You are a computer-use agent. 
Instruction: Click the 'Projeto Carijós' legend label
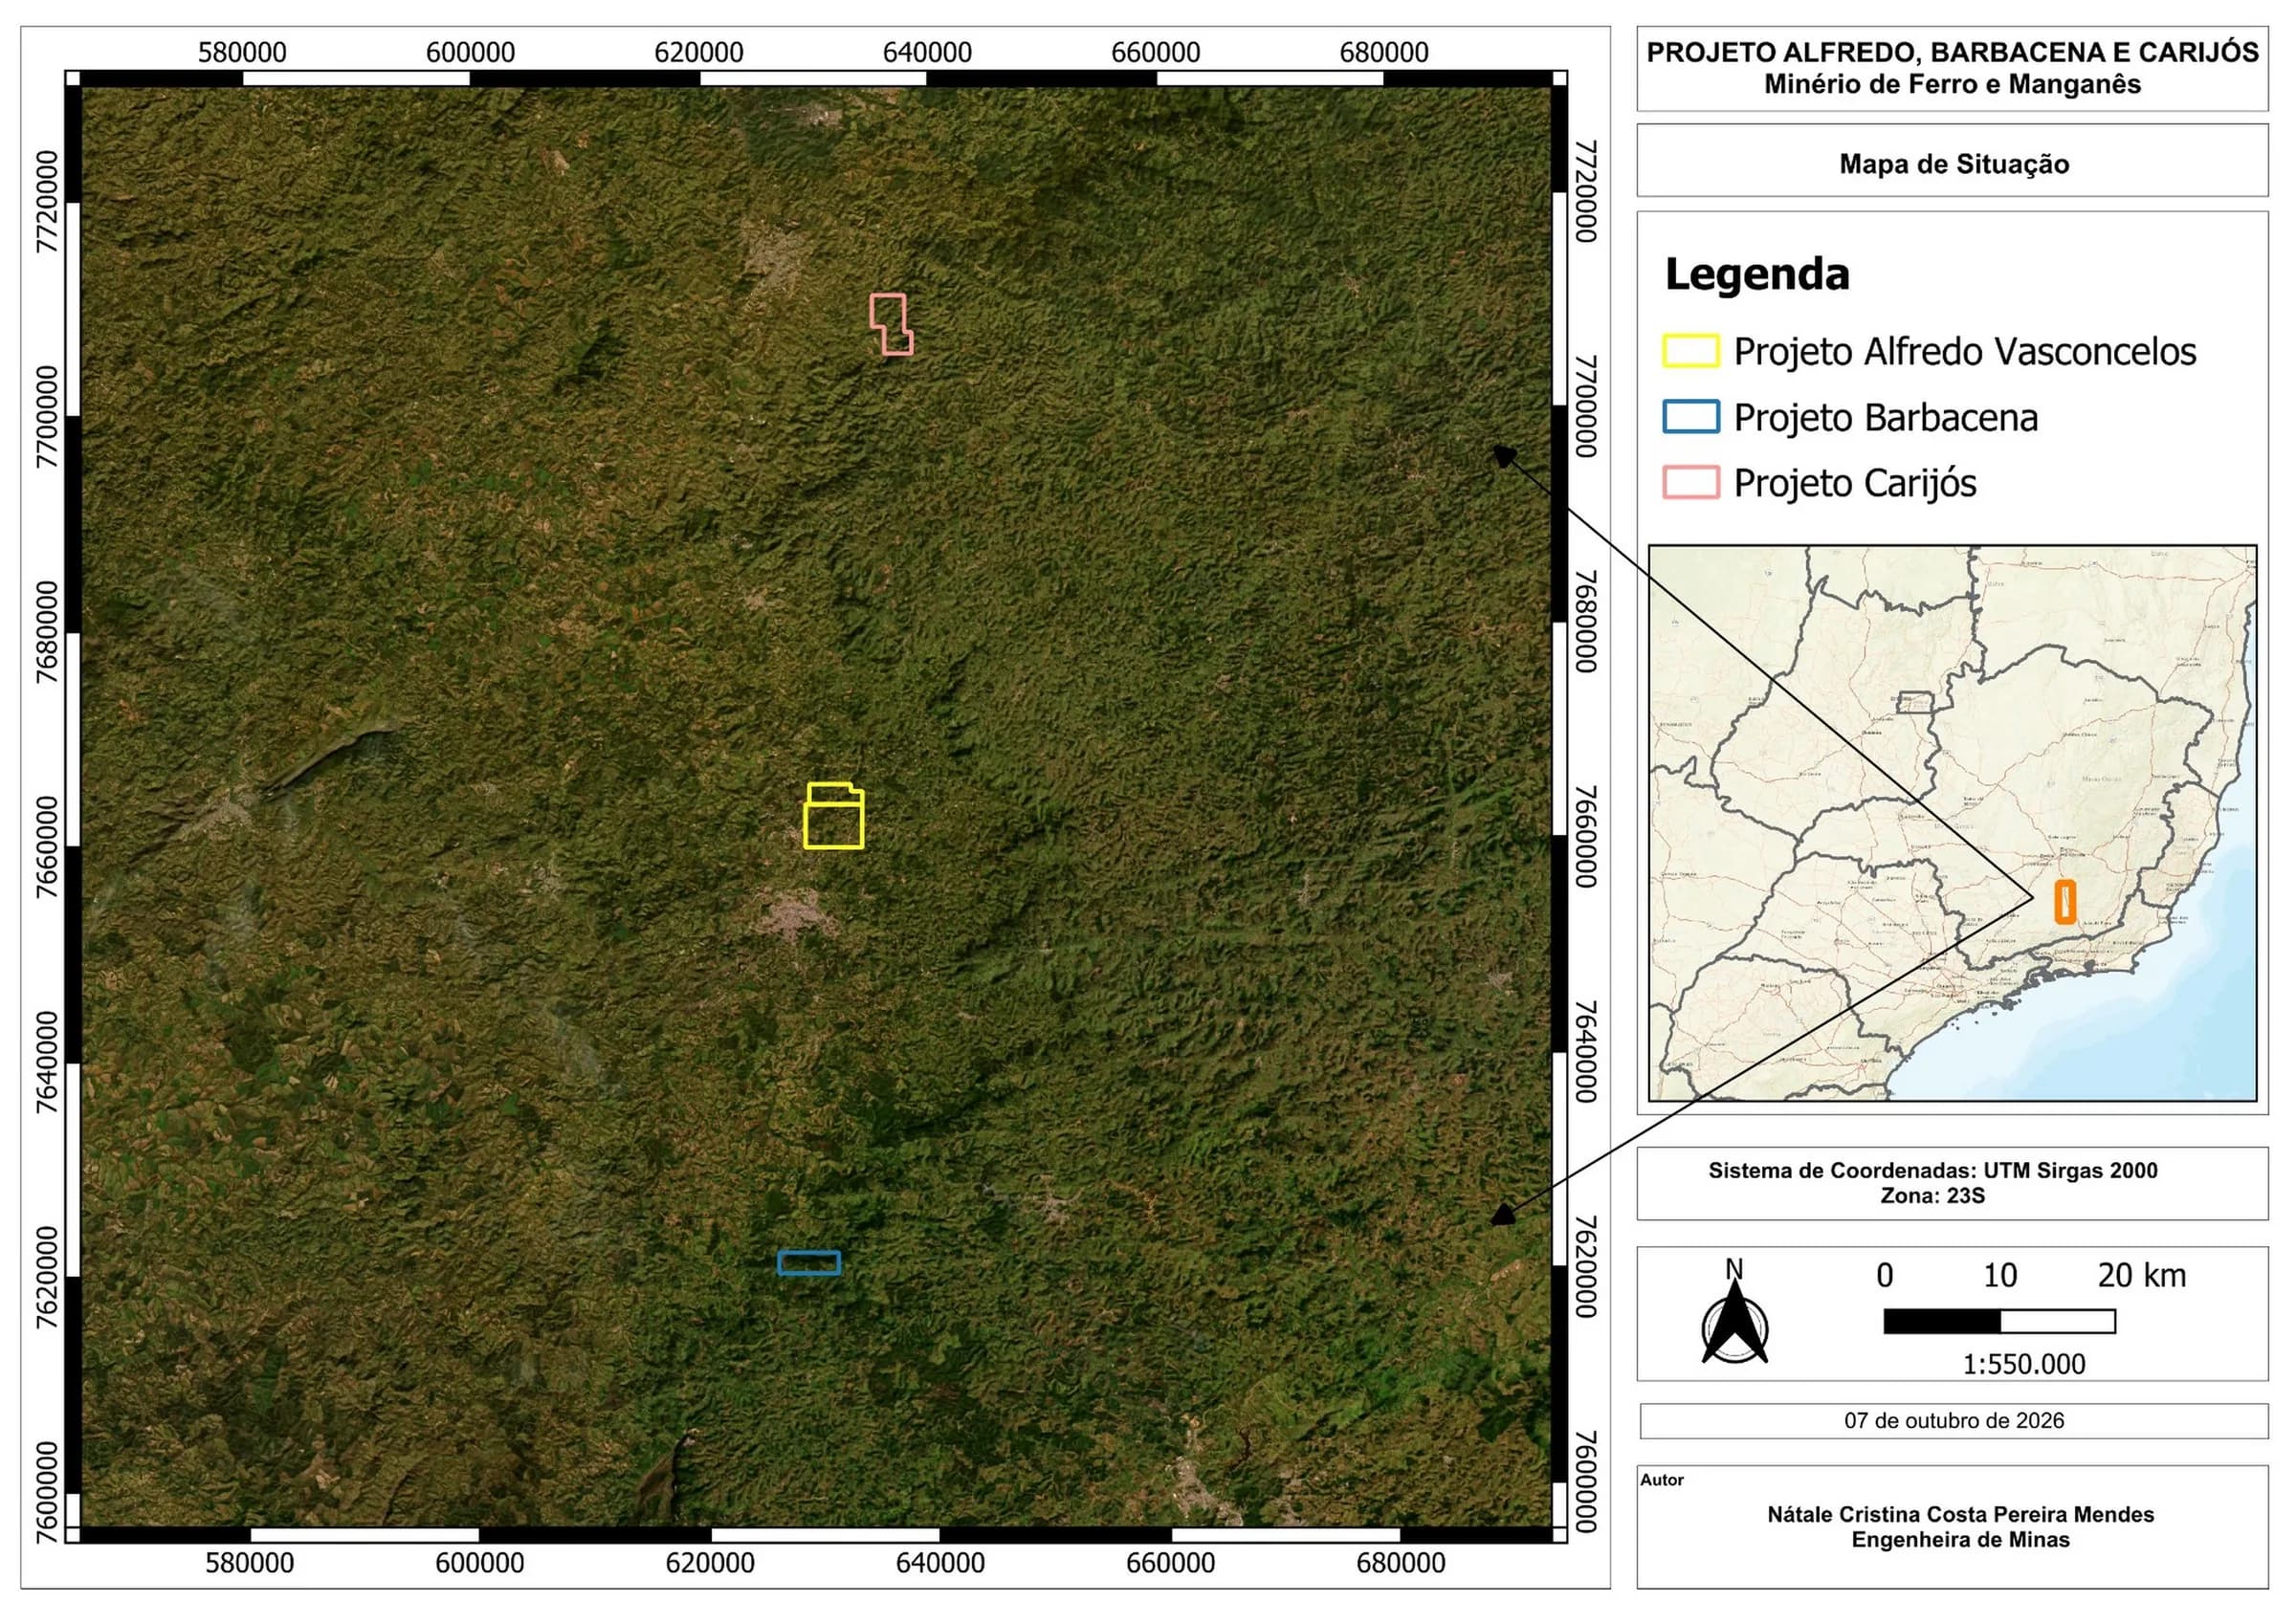click(1855, 484)
